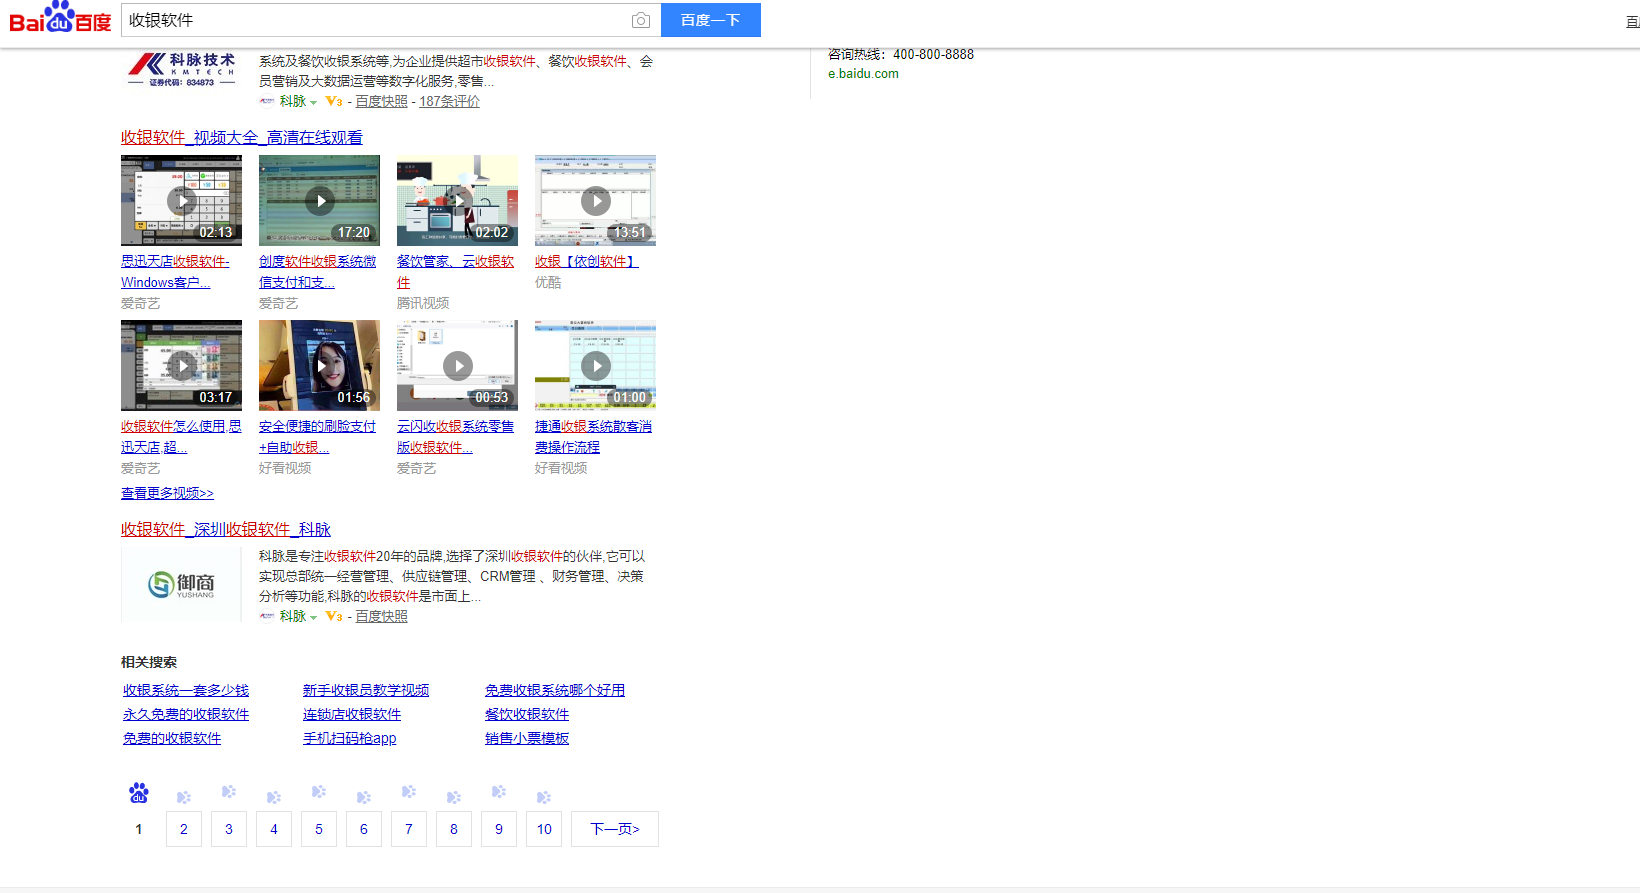
Task: Play the 13:51 video thumbnail
Action: coord(595,200)
